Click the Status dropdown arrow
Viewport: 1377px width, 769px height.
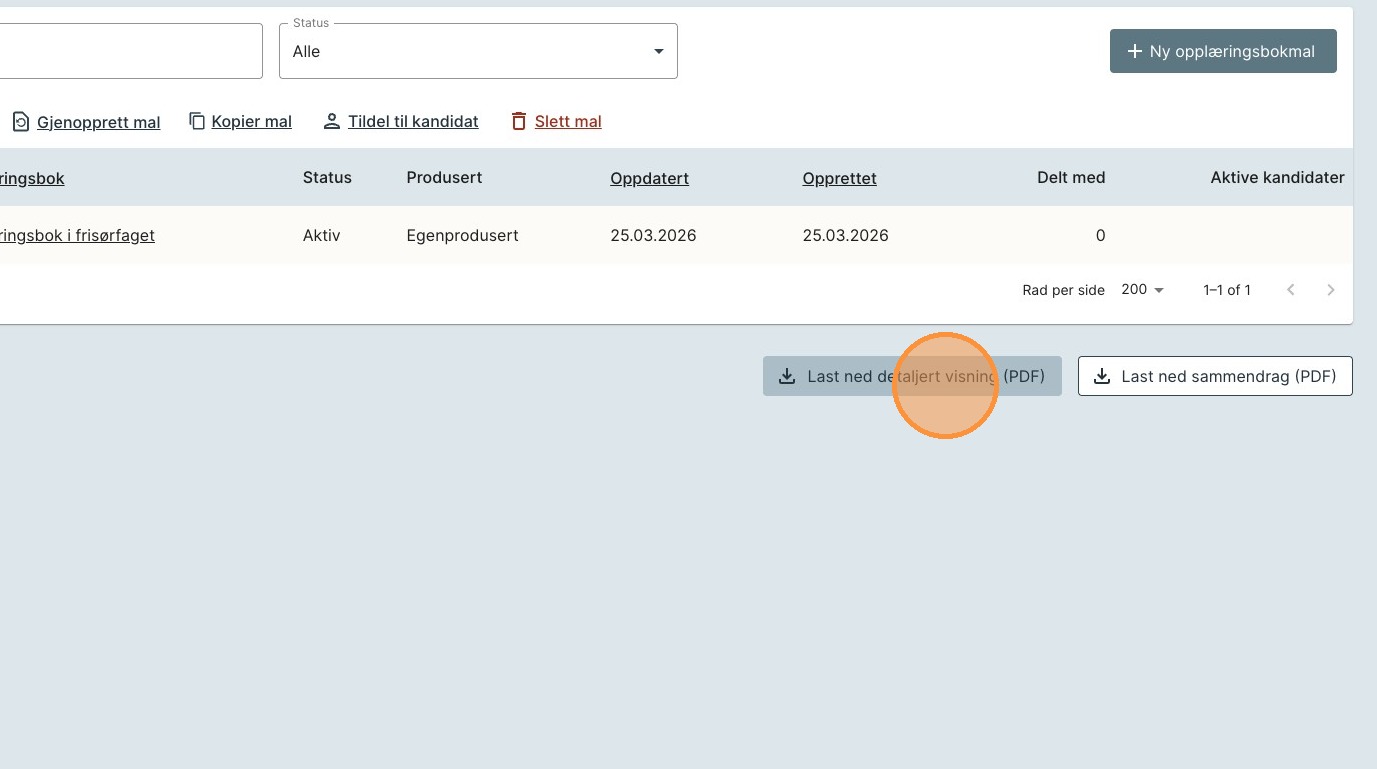658,51
